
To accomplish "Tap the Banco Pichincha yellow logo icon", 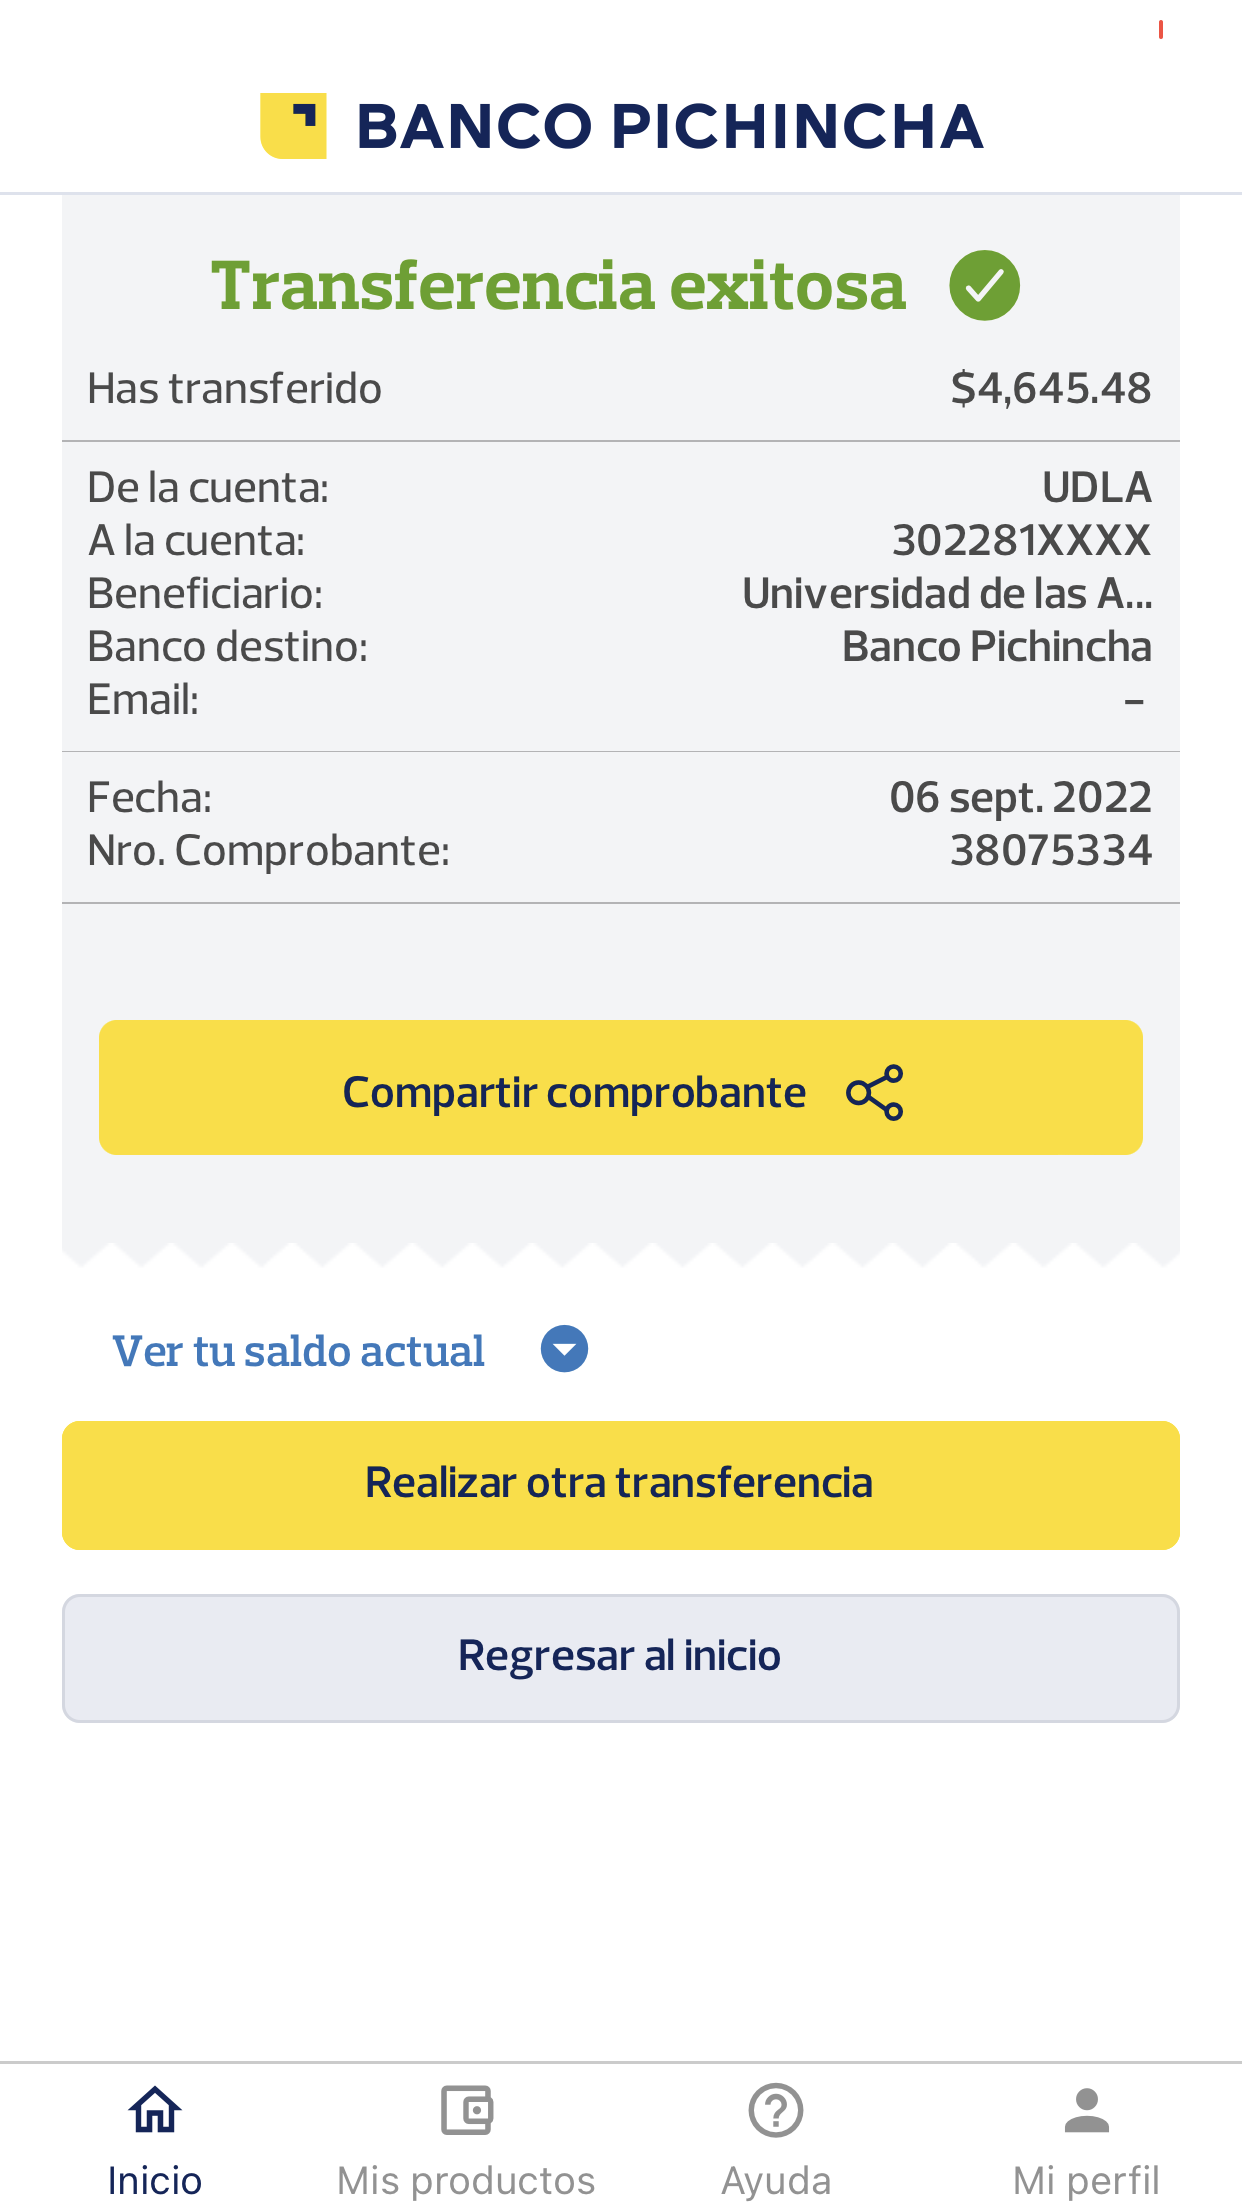I will [293, 126].
